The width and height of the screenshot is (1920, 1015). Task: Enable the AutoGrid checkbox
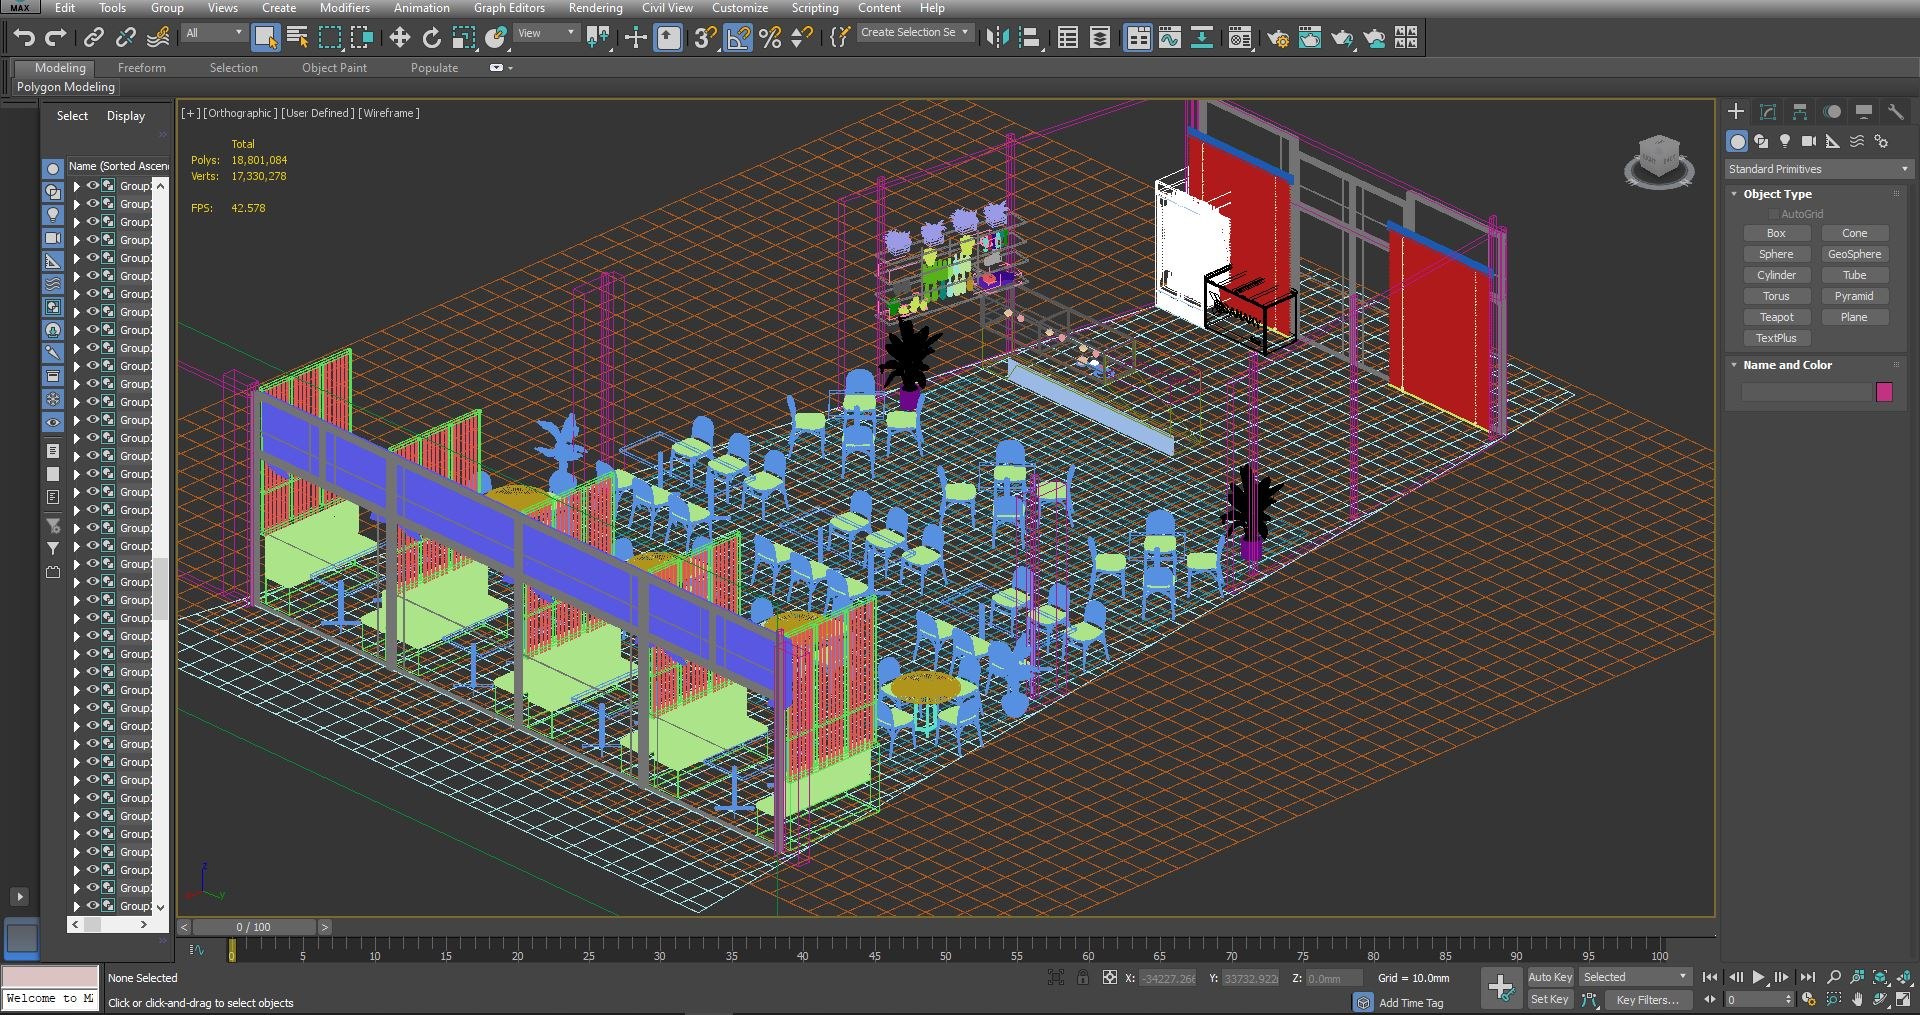coord(1774,214)
